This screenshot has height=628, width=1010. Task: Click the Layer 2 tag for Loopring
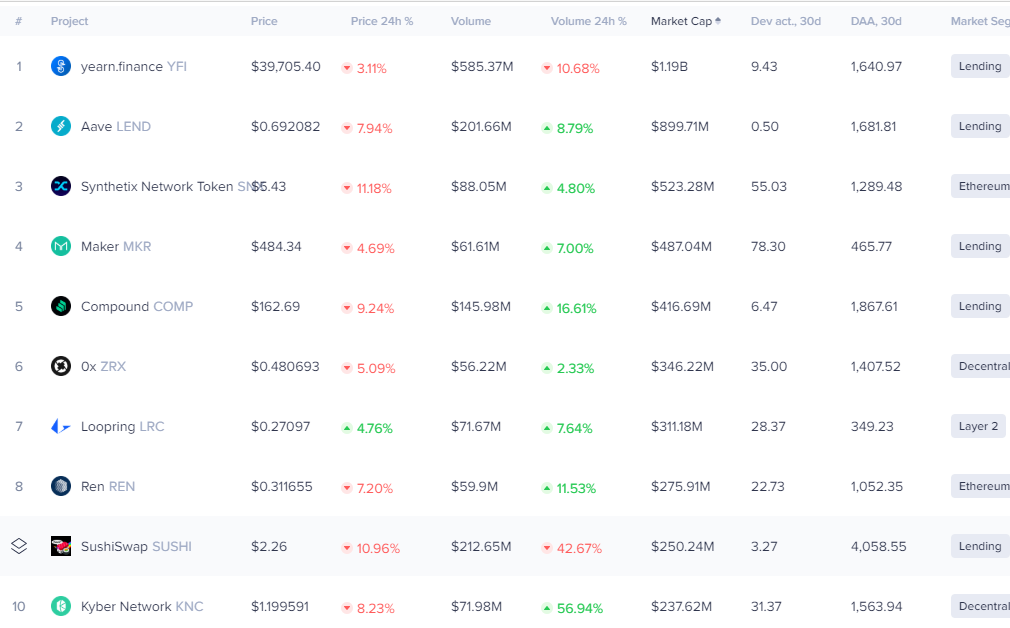point(978,426)
